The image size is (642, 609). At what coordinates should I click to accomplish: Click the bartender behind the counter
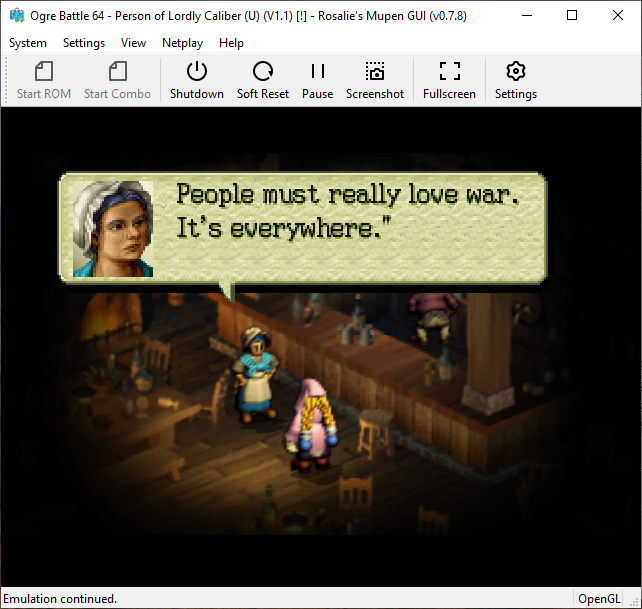click(432, 317)
